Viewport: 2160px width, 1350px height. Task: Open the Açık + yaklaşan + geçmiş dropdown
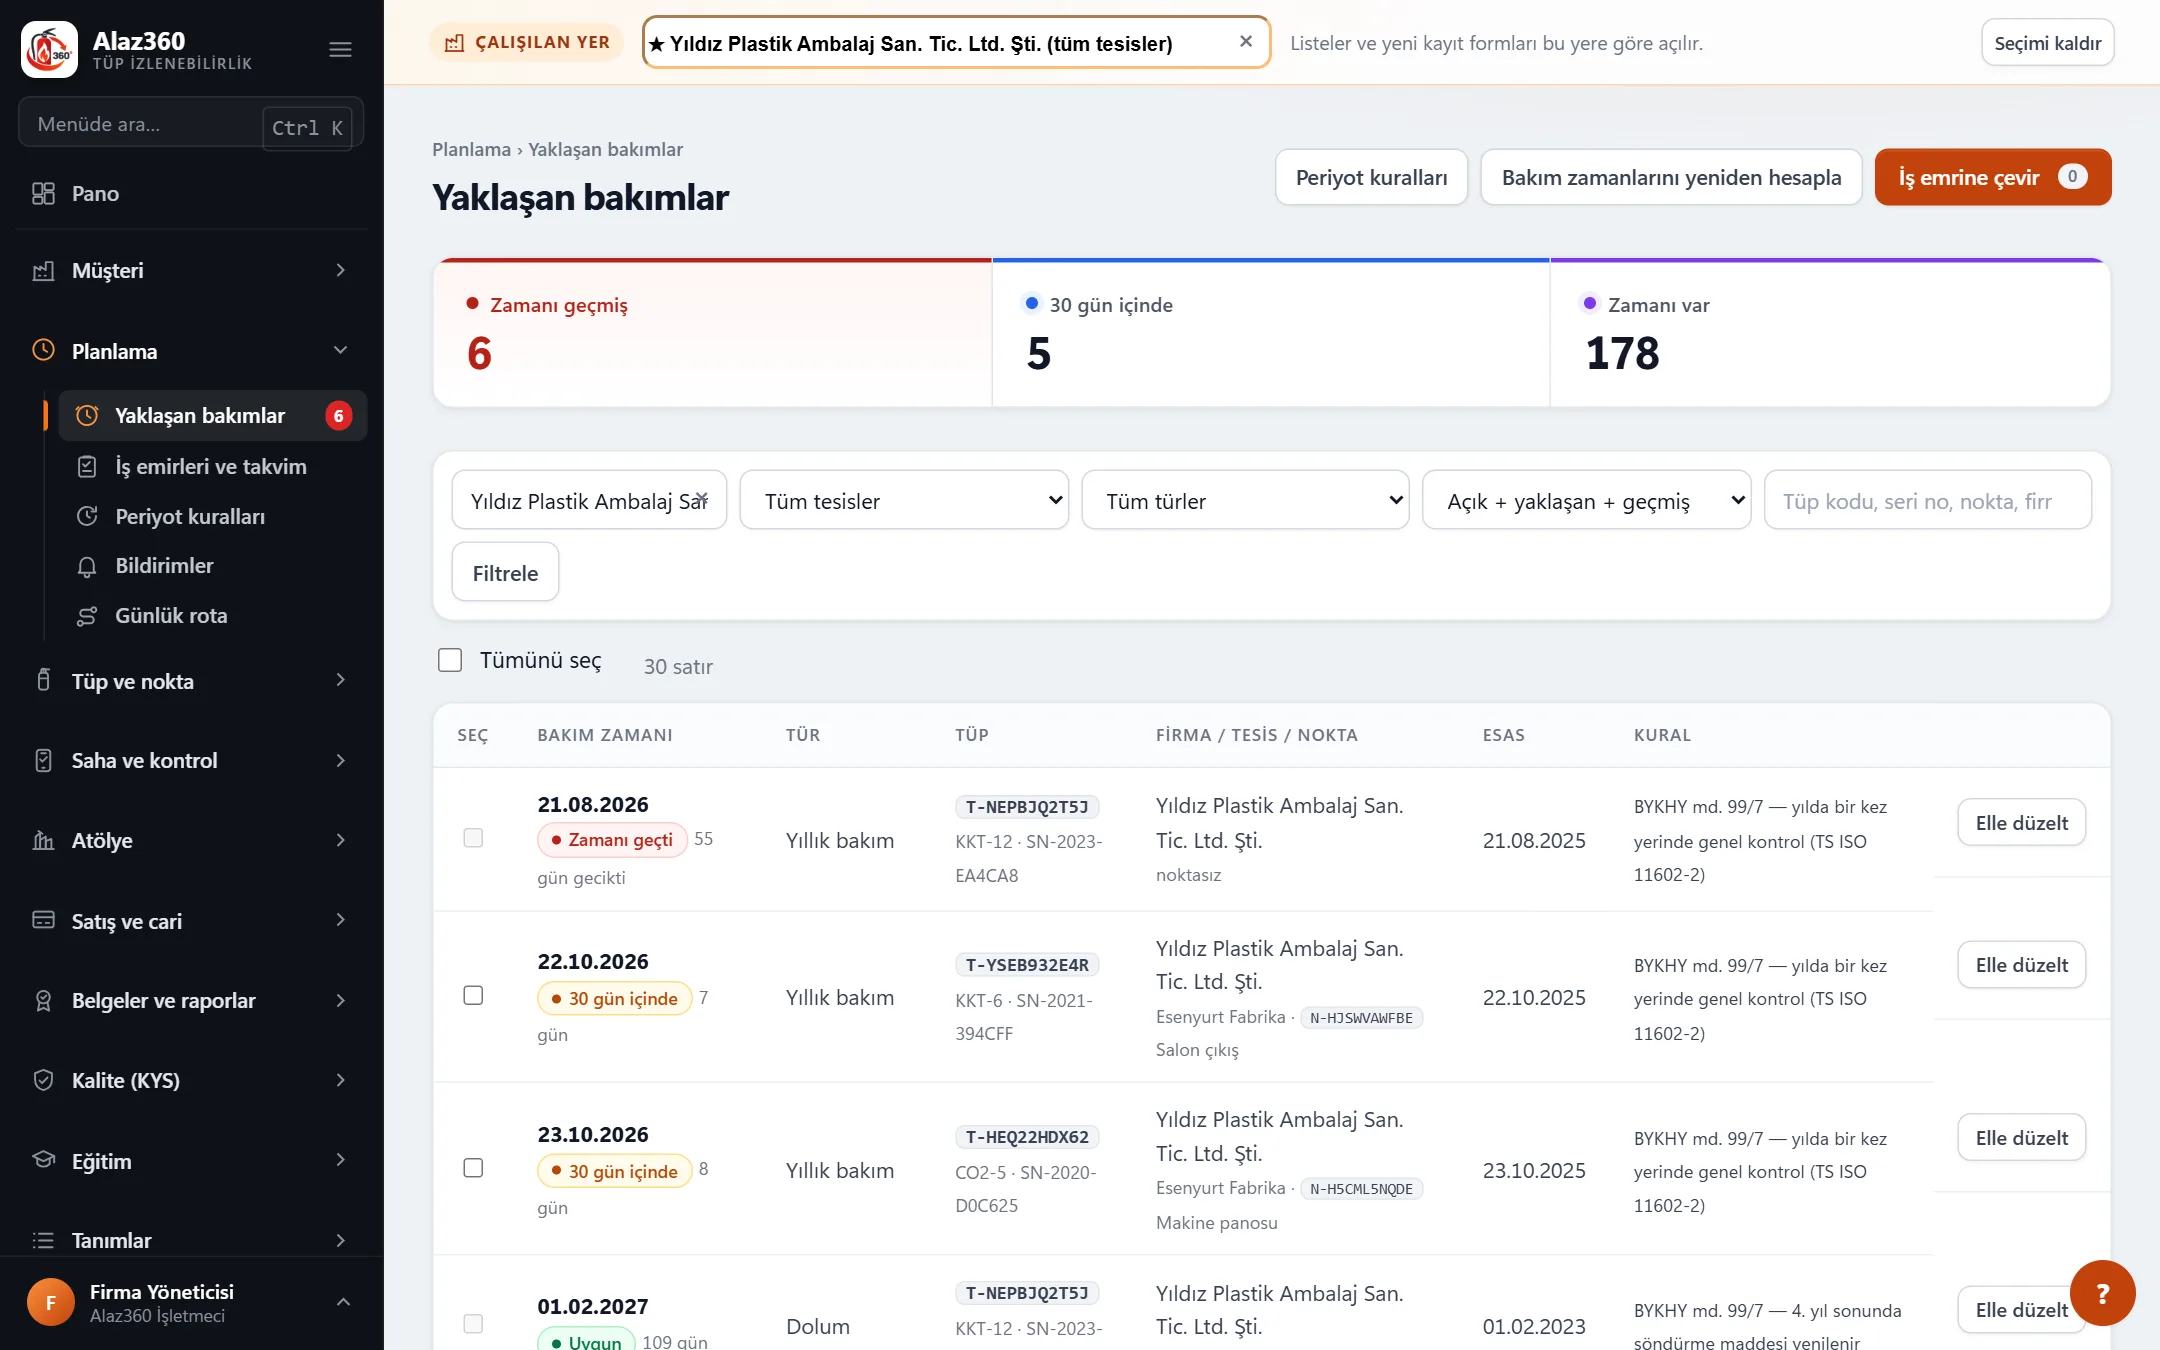(x=1586, y=500)
